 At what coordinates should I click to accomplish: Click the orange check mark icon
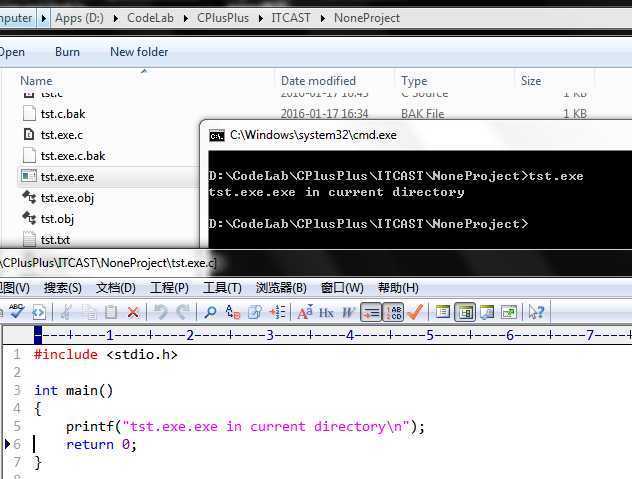coord(415,312)
